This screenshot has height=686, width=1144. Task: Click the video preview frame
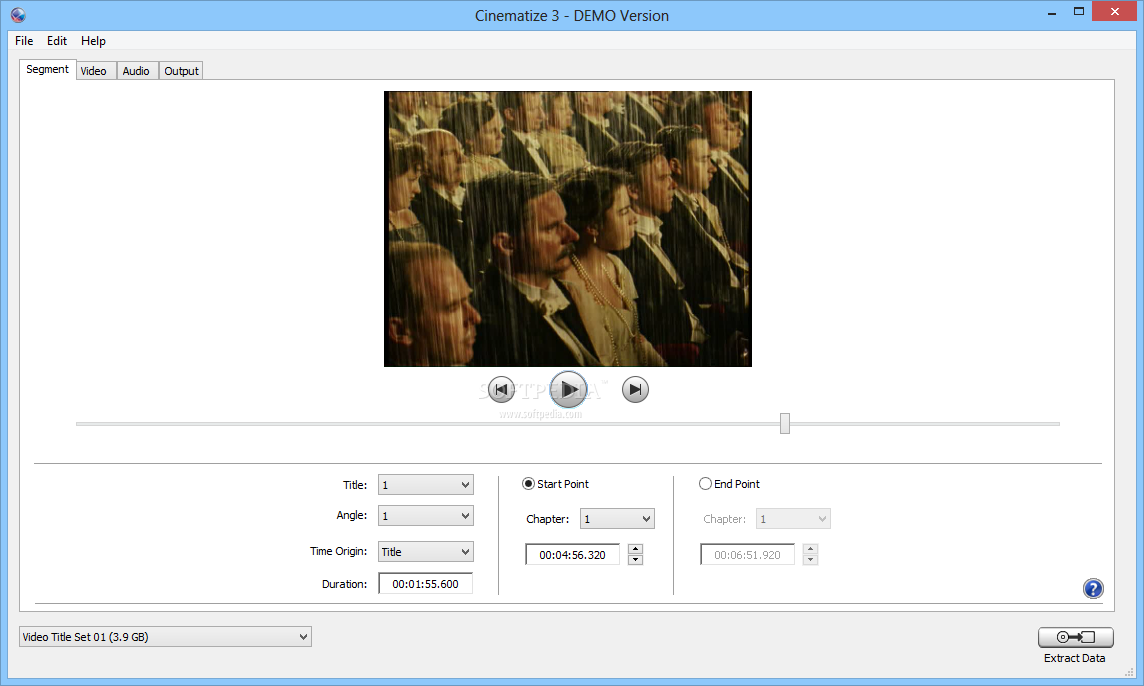pos(568,229)
